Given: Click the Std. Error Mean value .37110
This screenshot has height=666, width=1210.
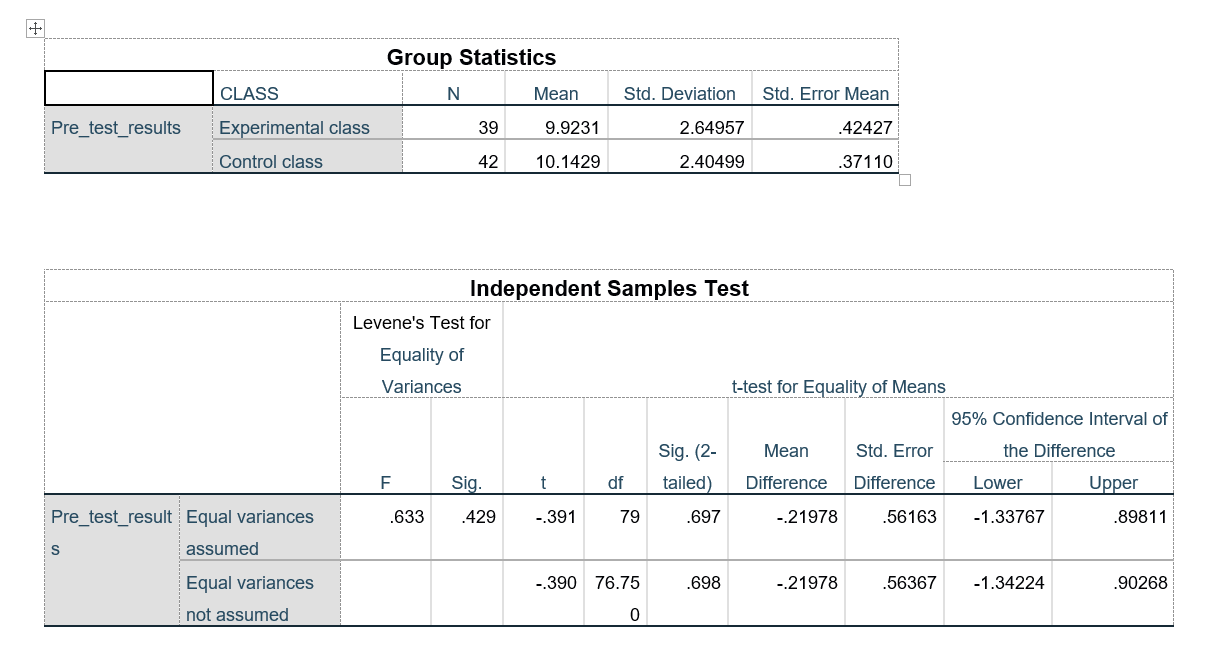Looking at the screenshot, I should (865, 162).
